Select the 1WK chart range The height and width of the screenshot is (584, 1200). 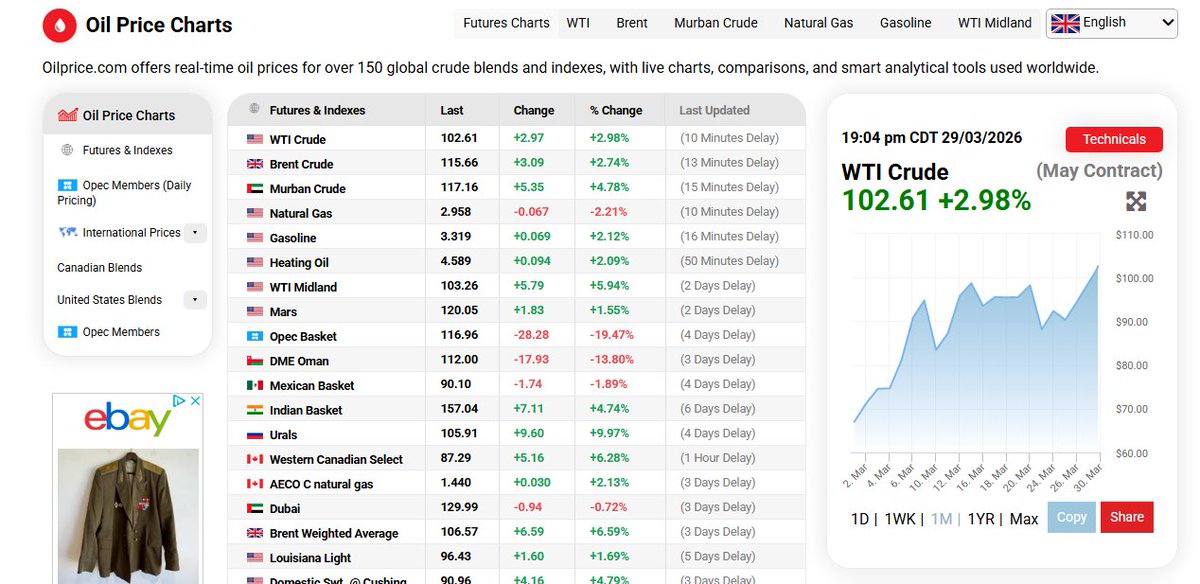(902, 519)
